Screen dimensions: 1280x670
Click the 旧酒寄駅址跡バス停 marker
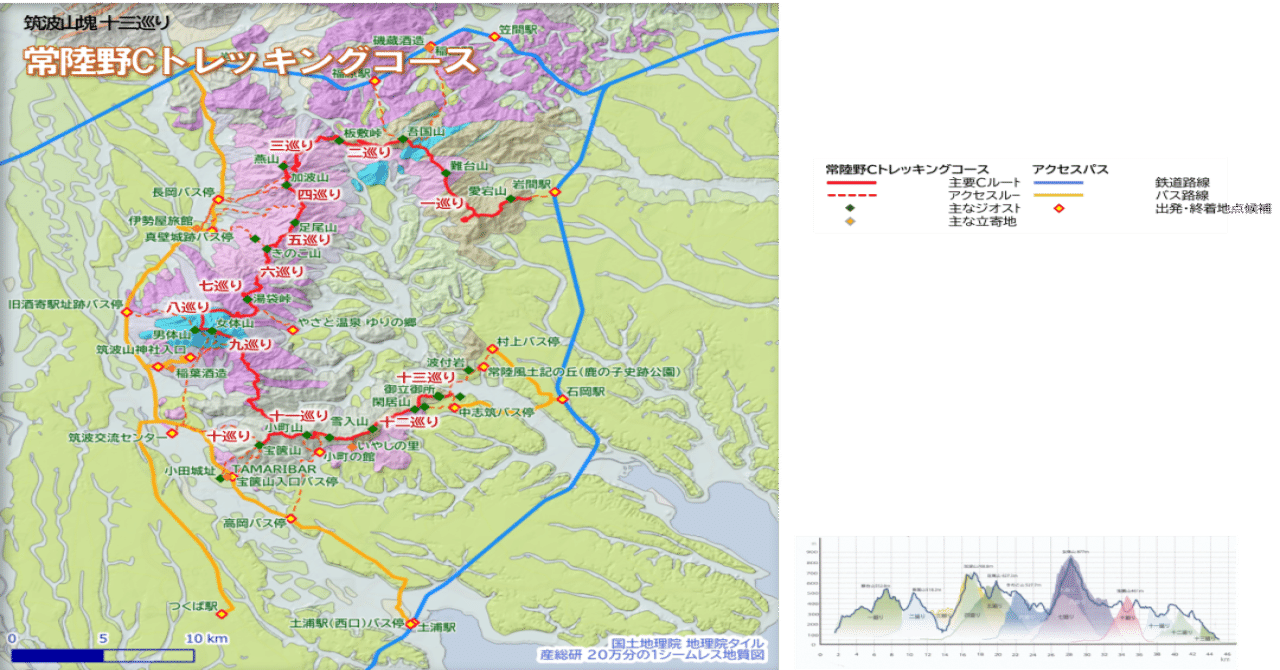[x=126, y=311]
